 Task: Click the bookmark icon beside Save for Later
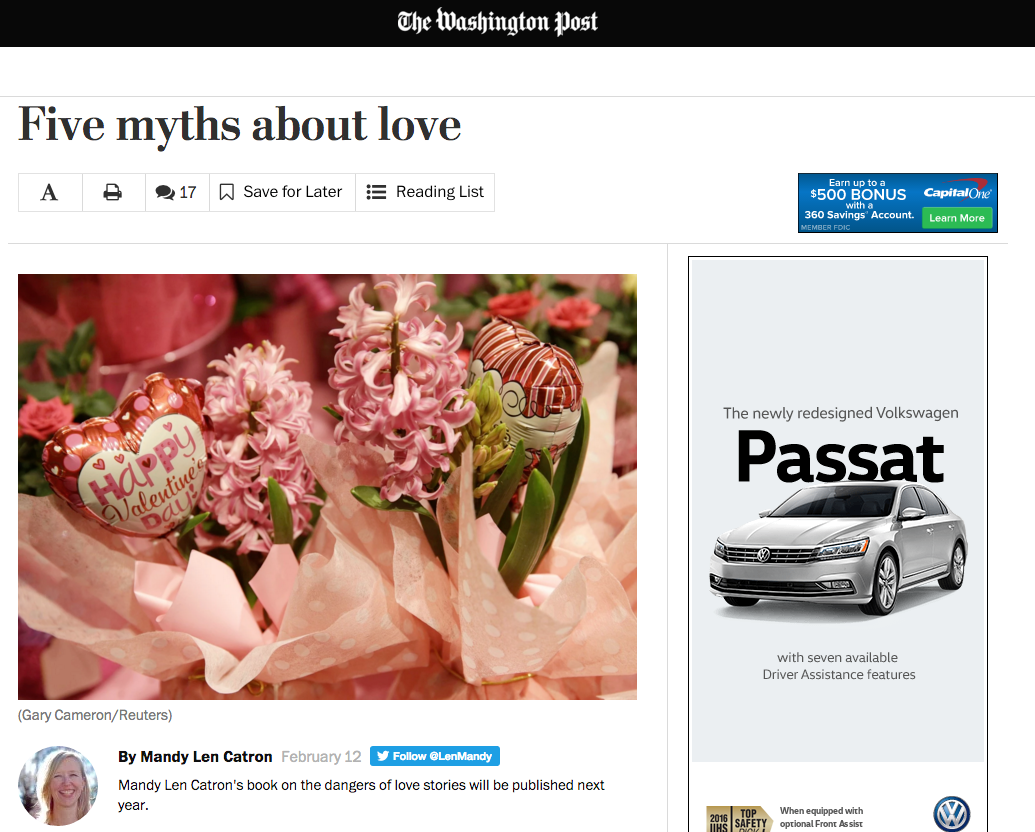click(227, 192)
